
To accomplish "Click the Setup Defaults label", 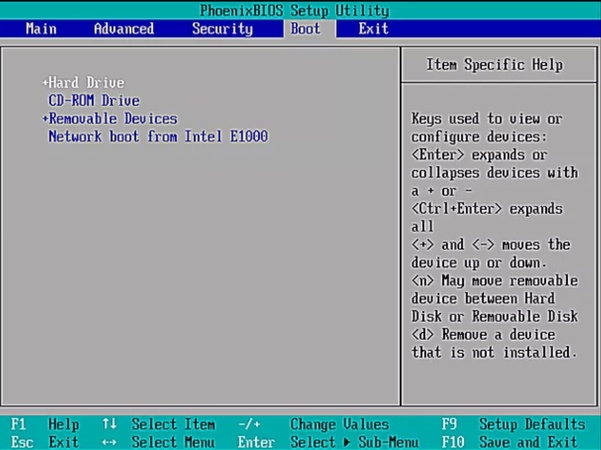I will tap(532, 424).
